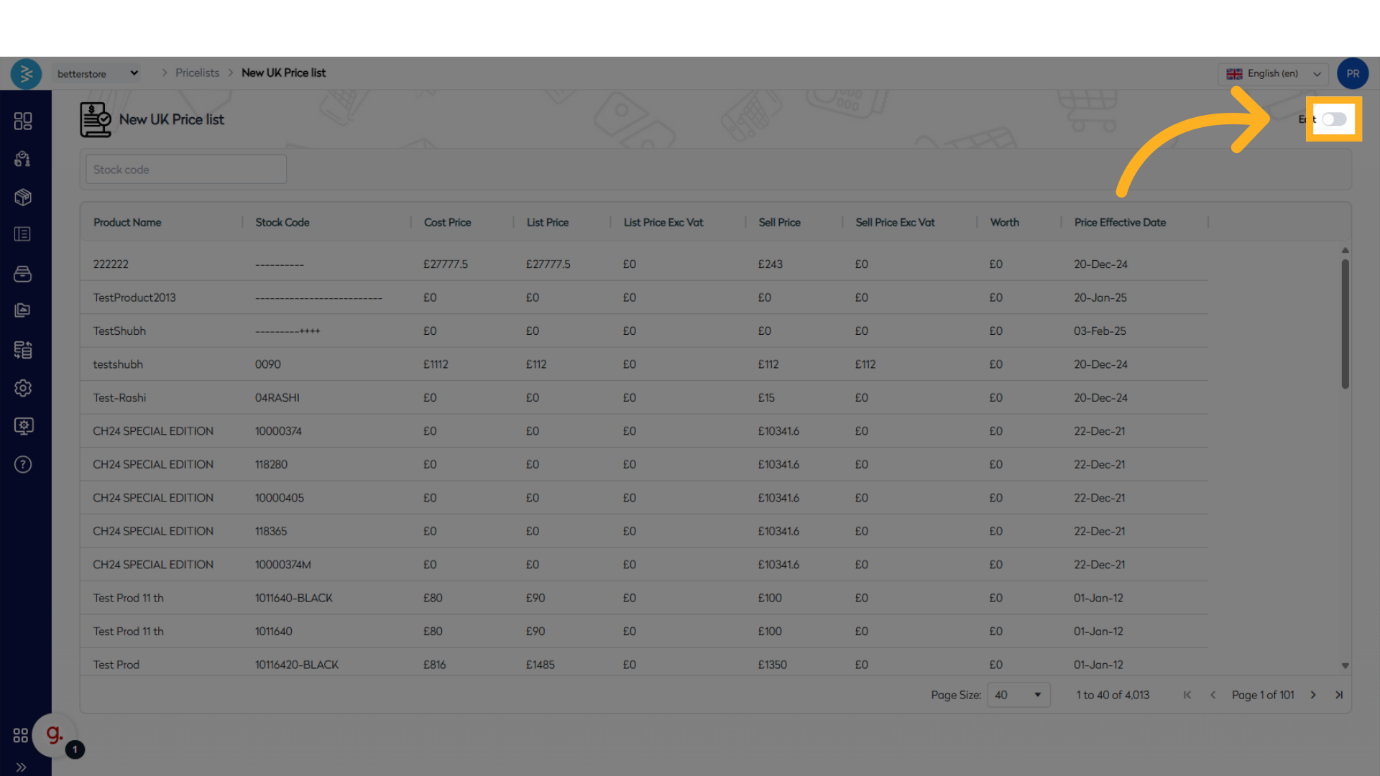Viewport: 1380px width, 776px height.
Task: Open the dashboard grid icon in sidebar
Action: coord(23,121)
